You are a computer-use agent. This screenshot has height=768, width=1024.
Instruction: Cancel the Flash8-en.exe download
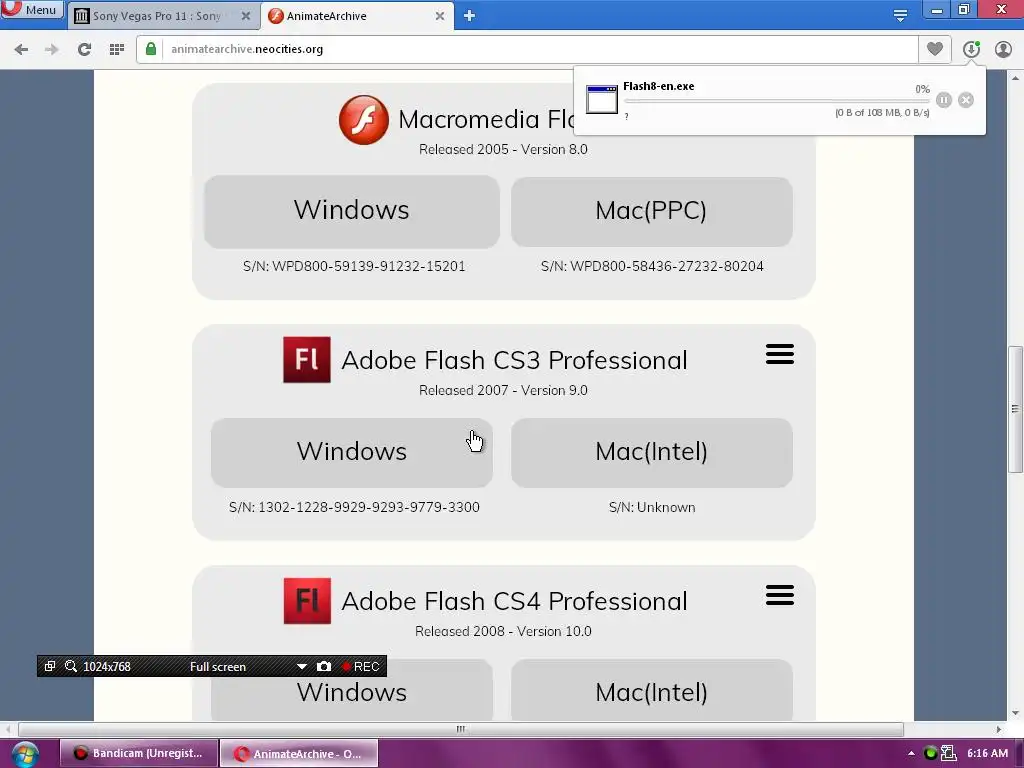point(966,100)
